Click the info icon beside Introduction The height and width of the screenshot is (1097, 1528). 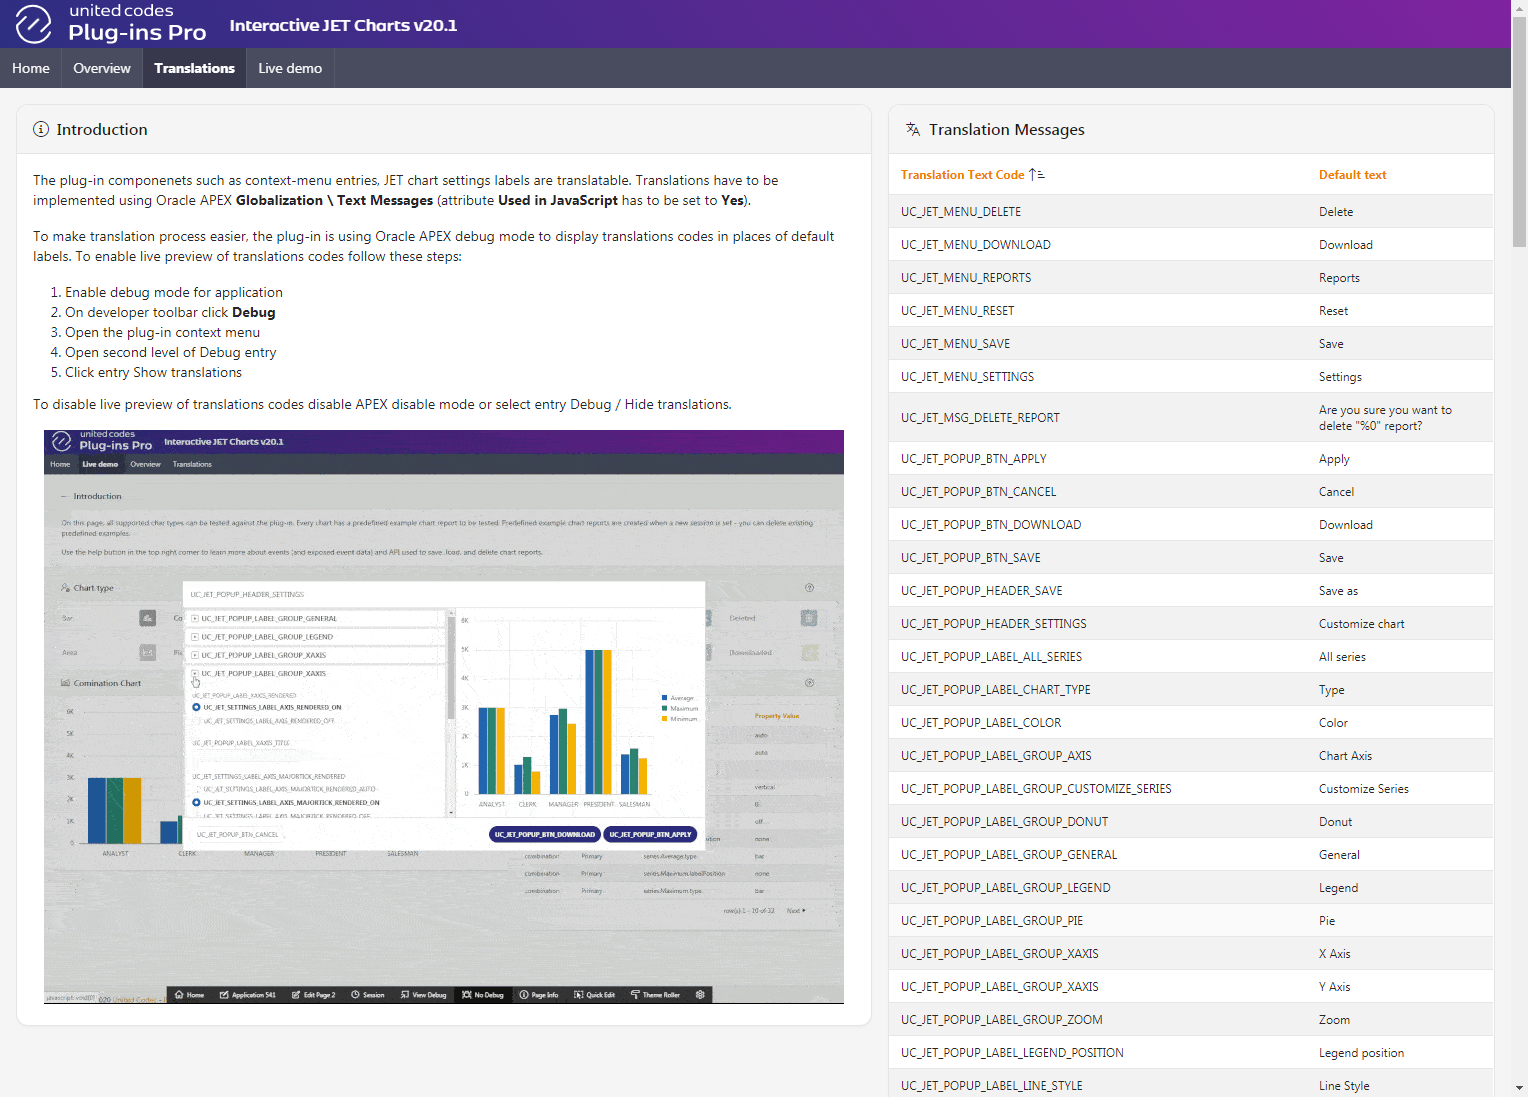coord(41,129)
